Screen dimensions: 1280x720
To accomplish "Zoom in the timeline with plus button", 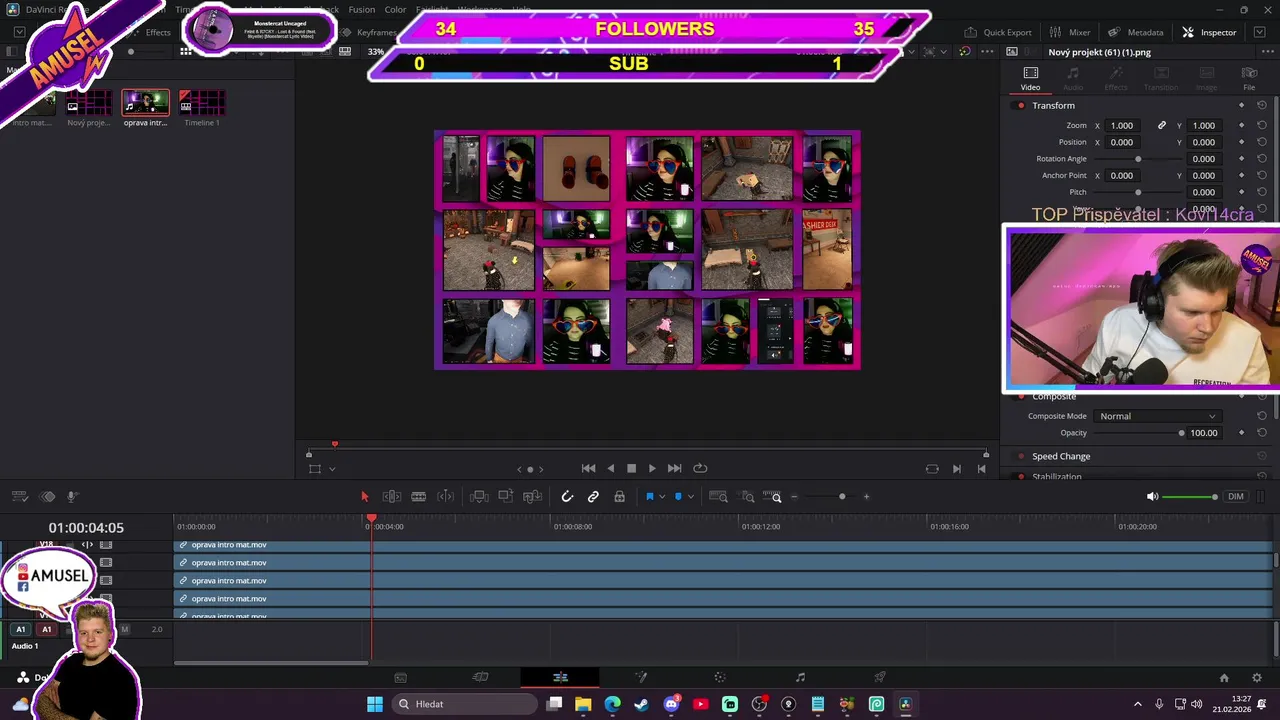I will click(866, 497).
